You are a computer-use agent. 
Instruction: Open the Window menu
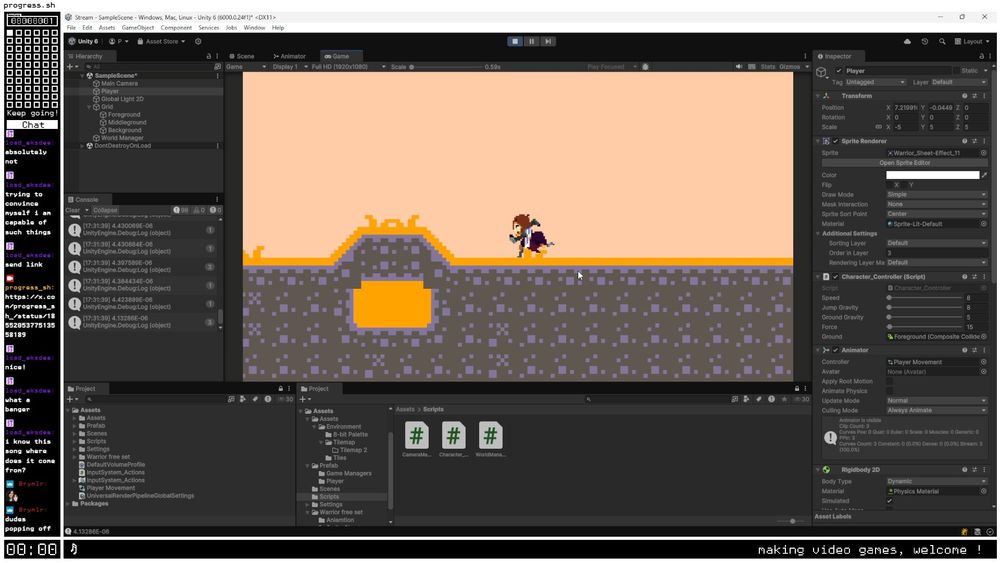[254, 28]
